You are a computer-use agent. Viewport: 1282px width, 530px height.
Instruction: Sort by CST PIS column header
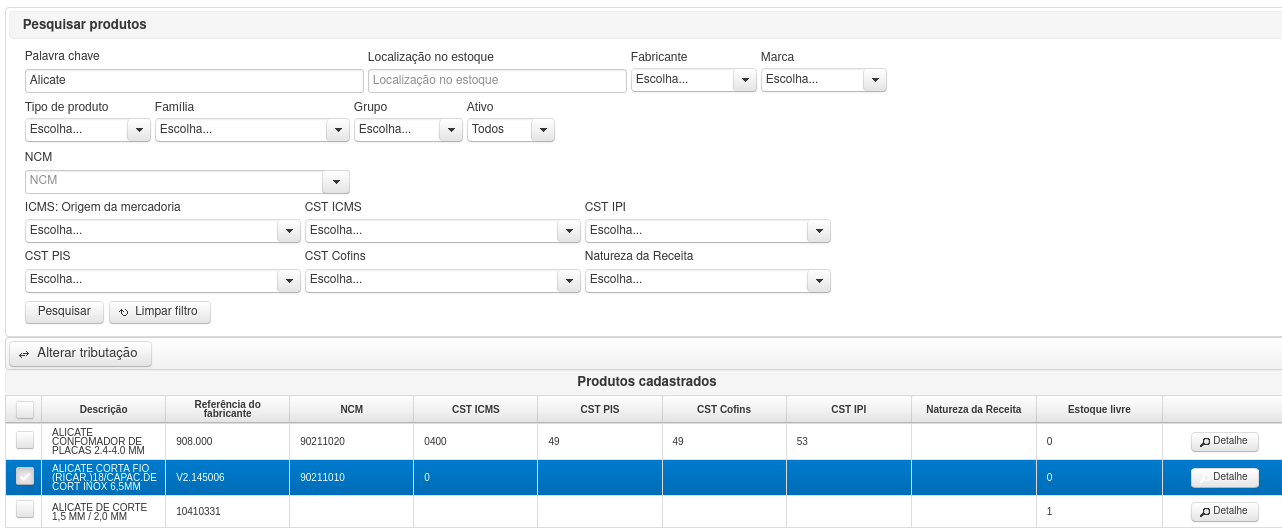coord(600,409)
